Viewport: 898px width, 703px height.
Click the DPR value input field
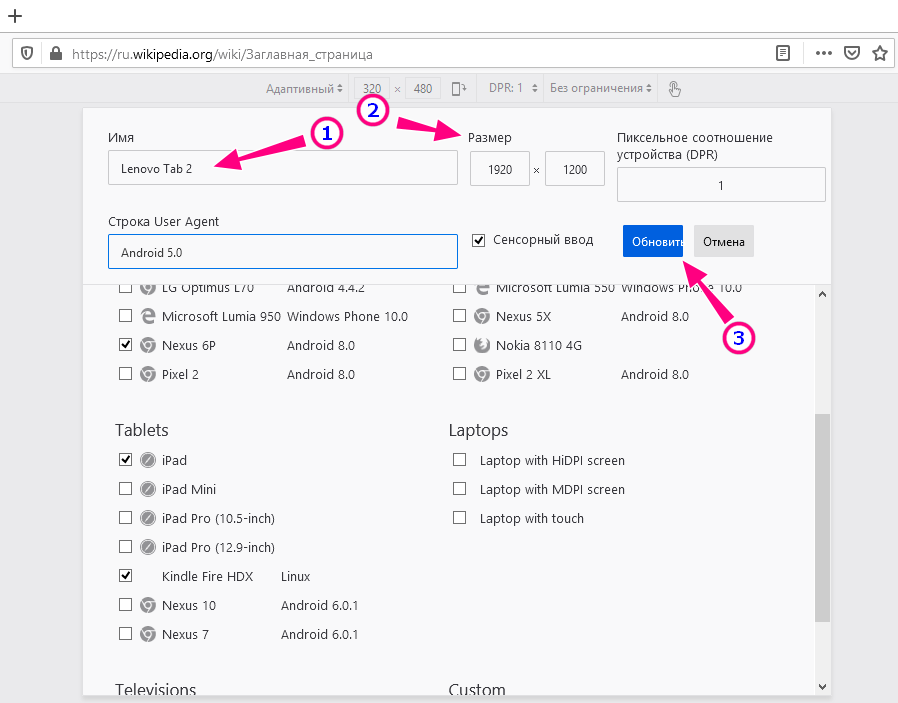[x=721, y=185]
